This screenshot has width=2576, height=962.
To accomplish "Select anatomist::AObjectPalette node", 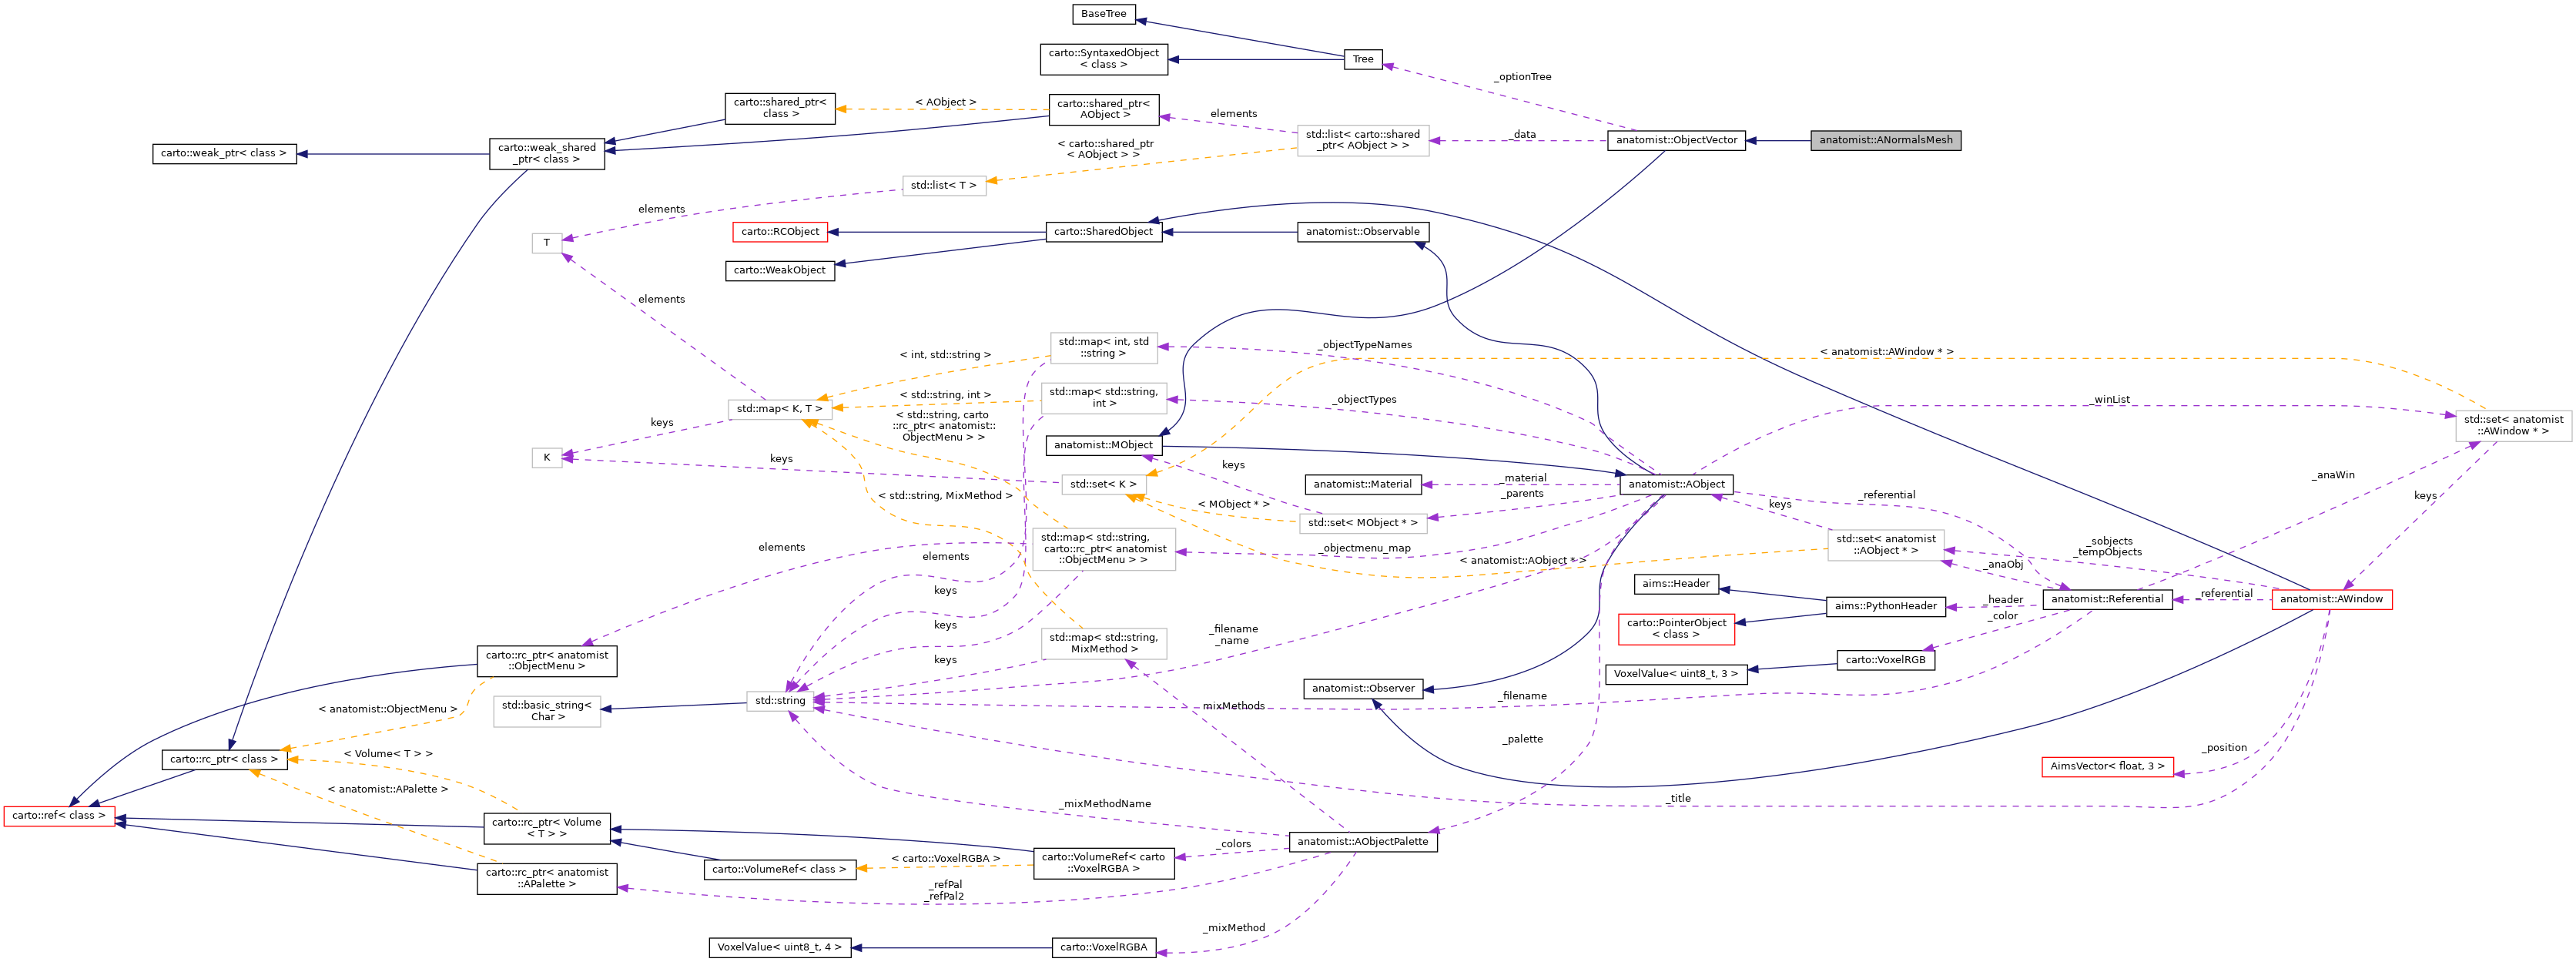I will click(x=1363, y=843).
